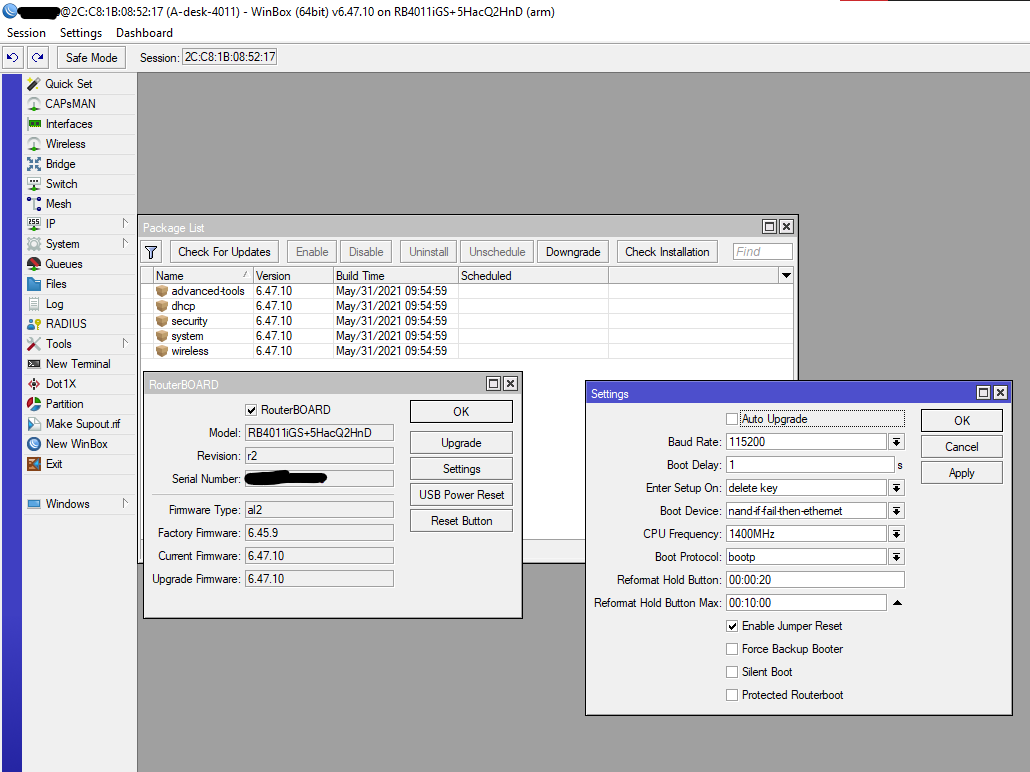
Task: Check Silent Boot option
Action: (732, 672)
